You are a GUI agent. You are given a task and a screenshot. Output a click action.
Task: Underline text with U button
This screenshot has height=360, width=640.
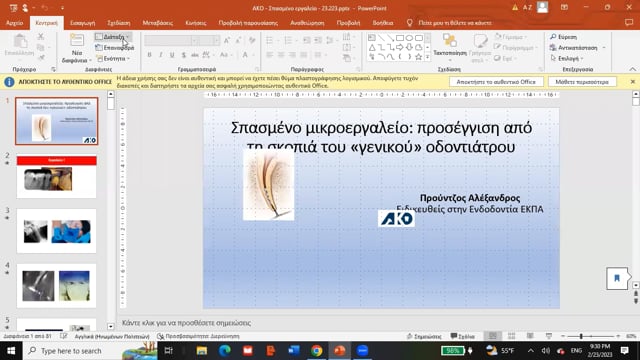click(x=172, y=55)
